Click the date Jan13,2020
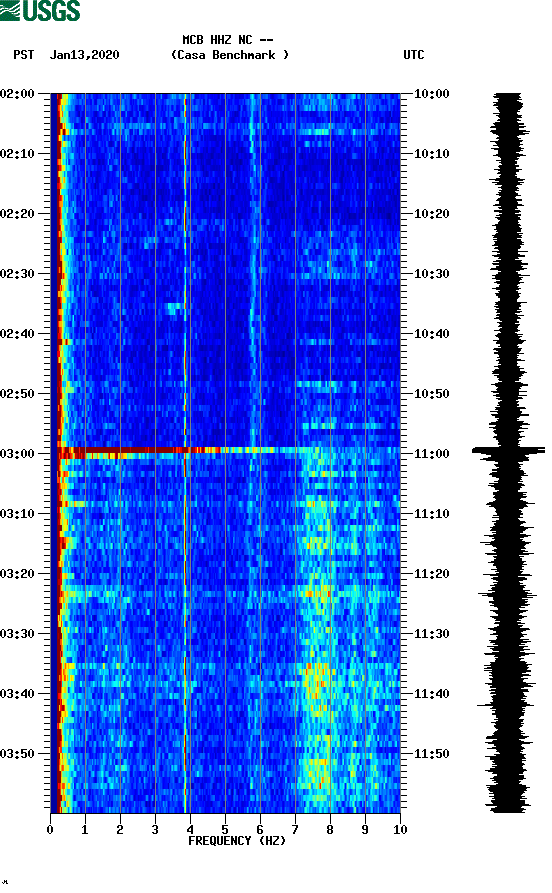The height and width of the screenshot is (893, 552). pyautogui.click(x=84, y=55)
